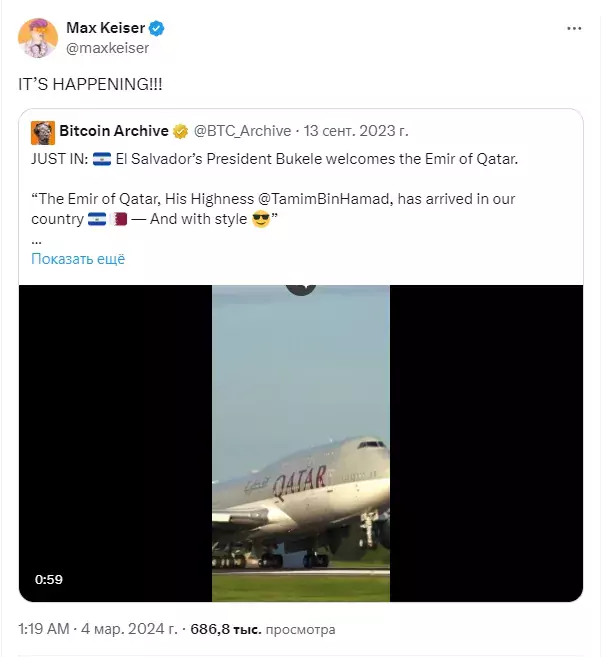Click the 0:59 video duration label
This screenshot has width=606, height=657.
[49, 579]
